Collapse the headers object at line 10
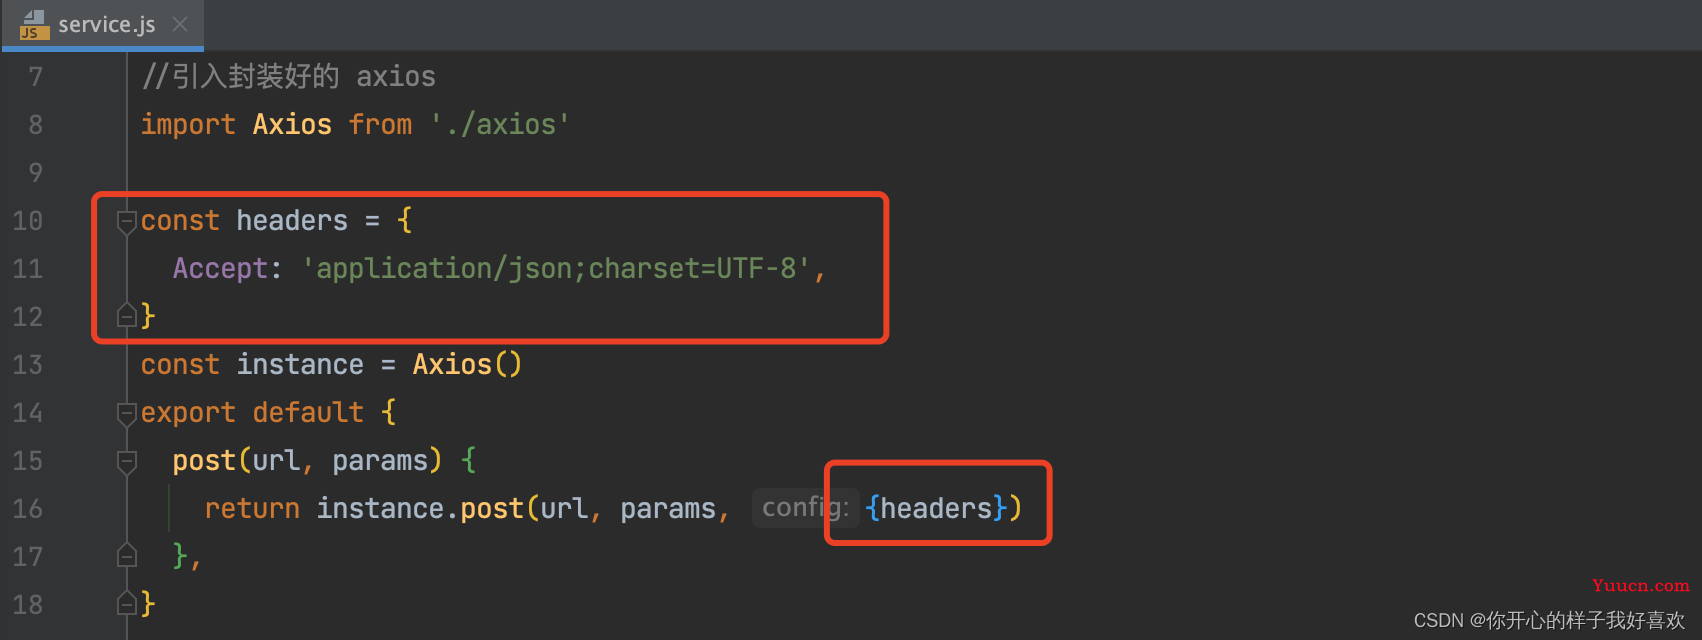1702x640 pixels. [127, 221]
